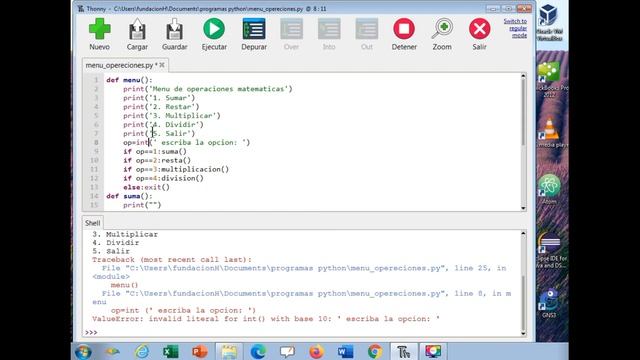Open Chrome from the taskbar
The height and width of the screenshot is (360, 640).
click(x=375, y=351)
